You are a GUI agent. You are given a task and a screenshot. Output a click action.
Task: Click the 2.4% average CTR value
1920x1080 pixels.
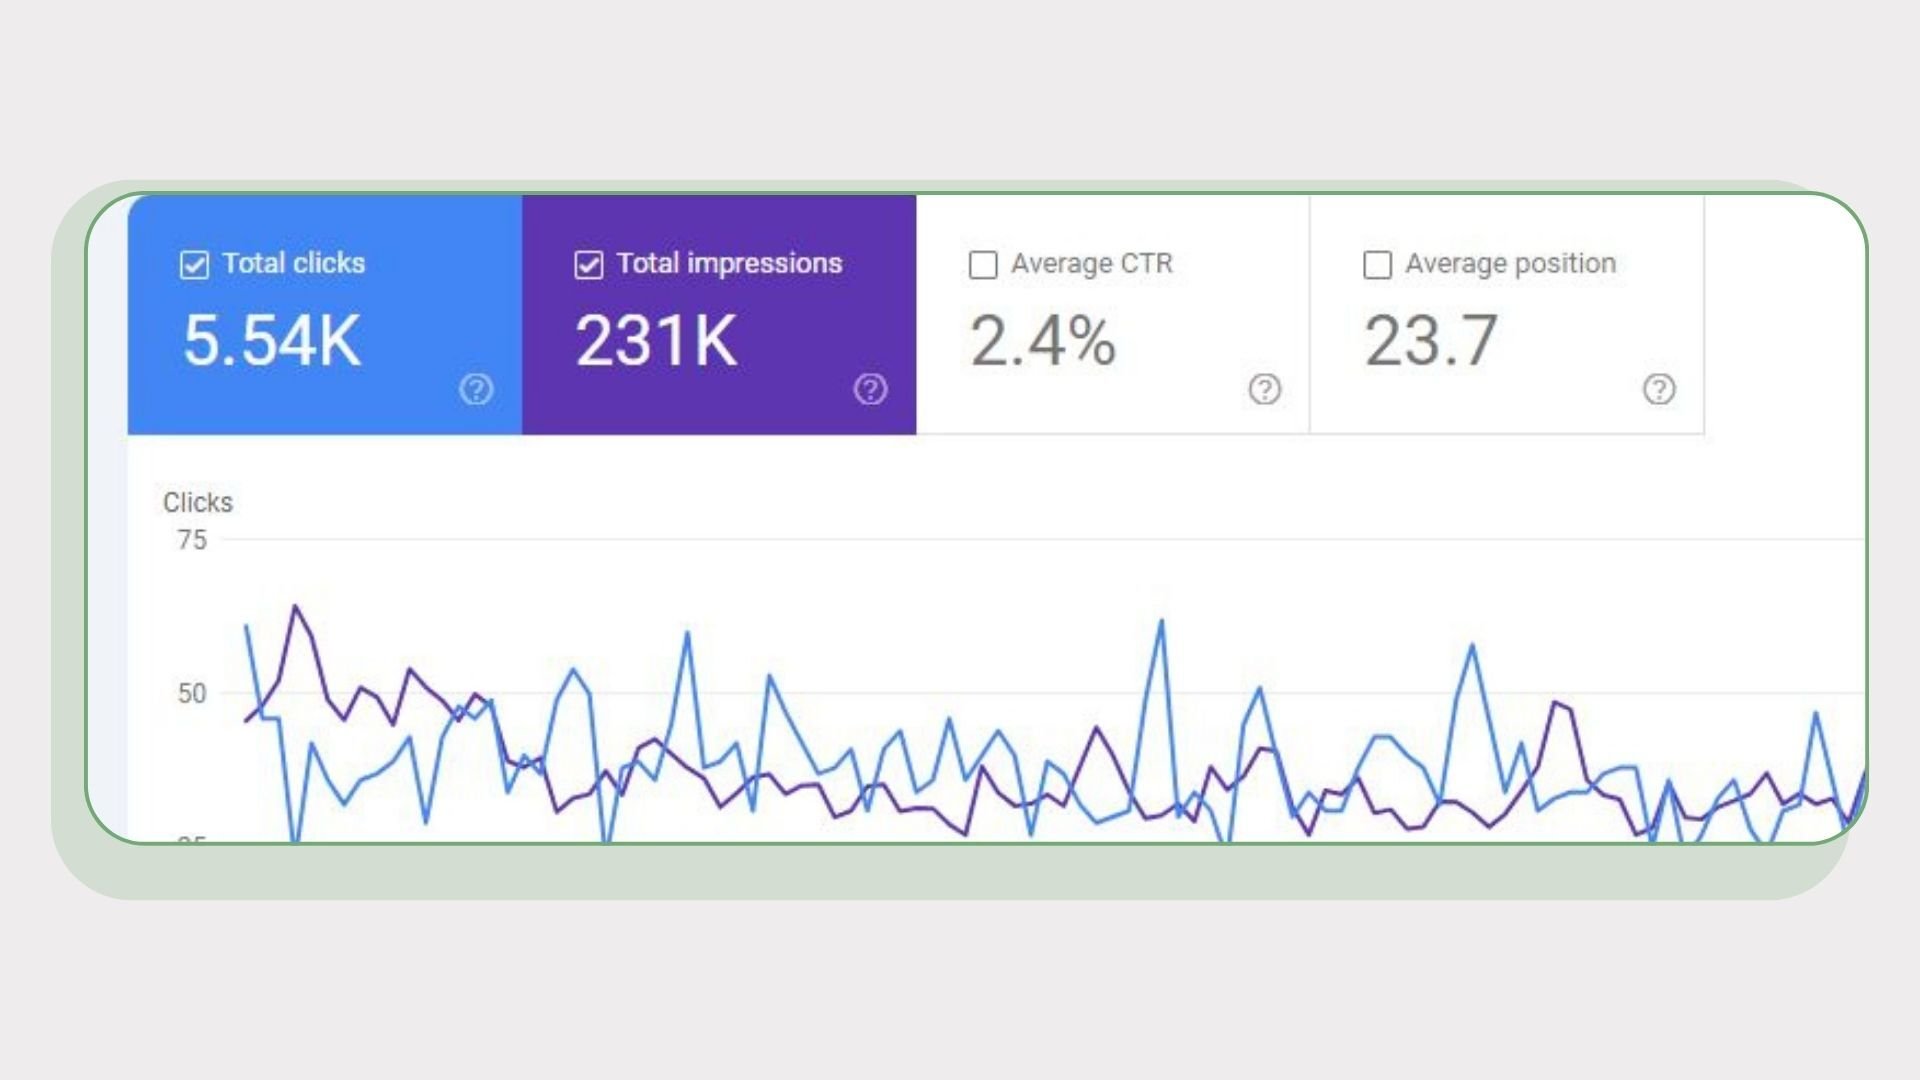click(x=1042, y=341)
